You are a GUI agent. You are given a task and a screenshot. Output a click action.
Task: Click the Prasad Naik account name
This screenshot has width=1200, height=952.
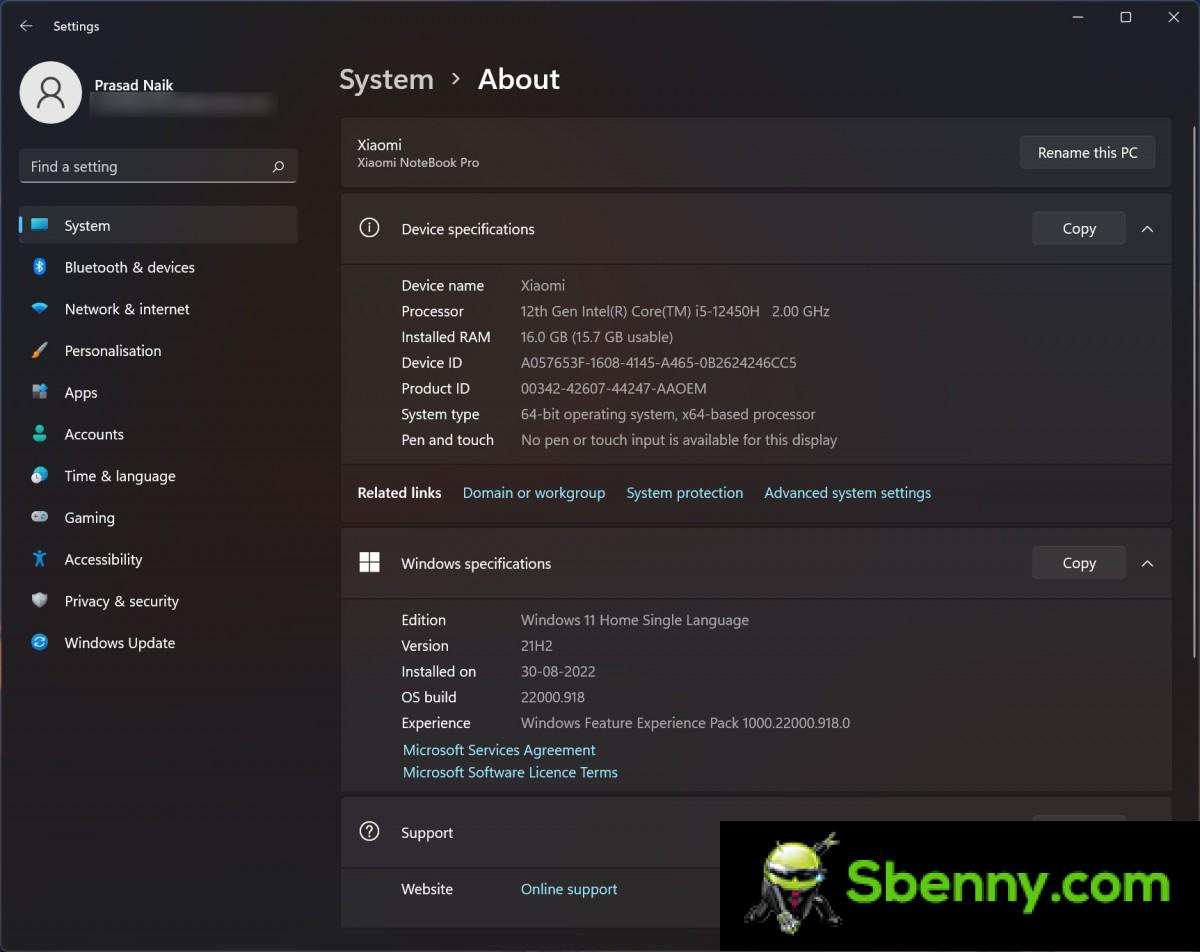coord(134,85)
